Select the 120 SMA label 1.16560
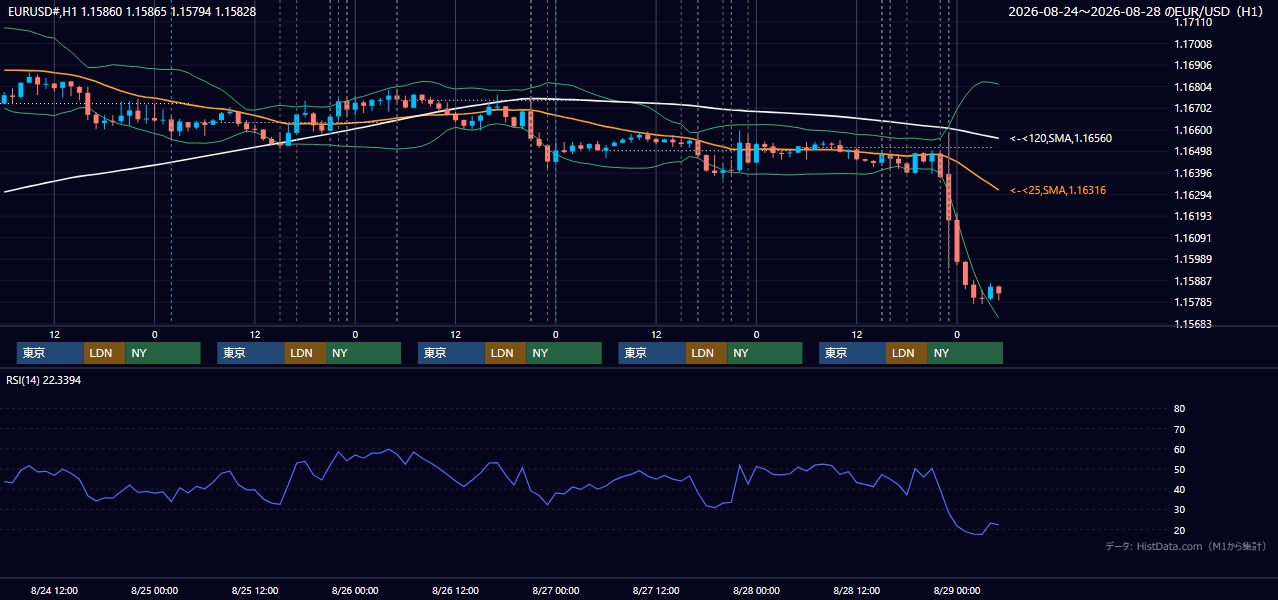The height and width of the screenshot is (600, 1278). tap(1061, 138)
